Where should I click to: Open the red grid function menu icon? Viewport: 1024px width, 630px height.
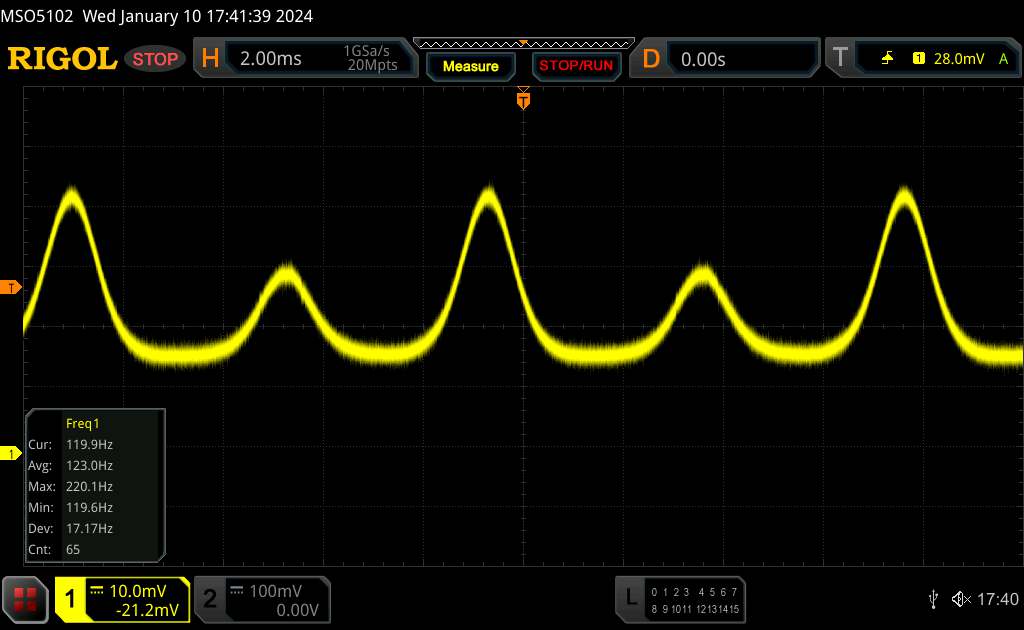click(x=25, y=599)
